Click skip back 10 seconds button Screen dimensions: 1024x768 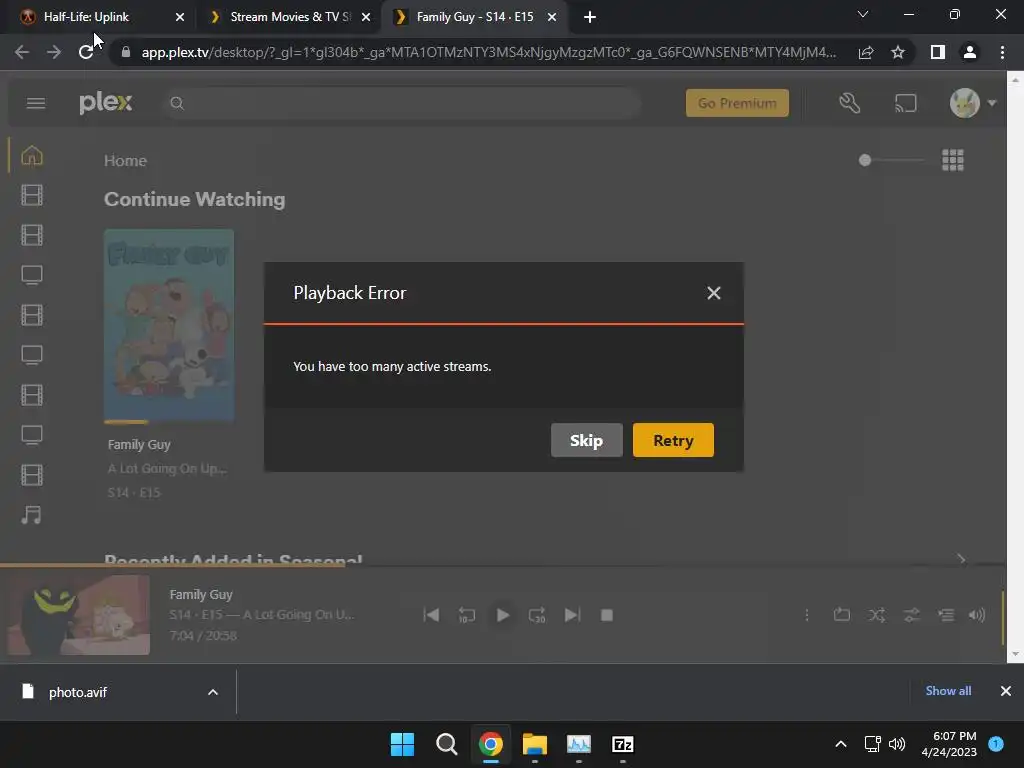(x=466, y=615)
